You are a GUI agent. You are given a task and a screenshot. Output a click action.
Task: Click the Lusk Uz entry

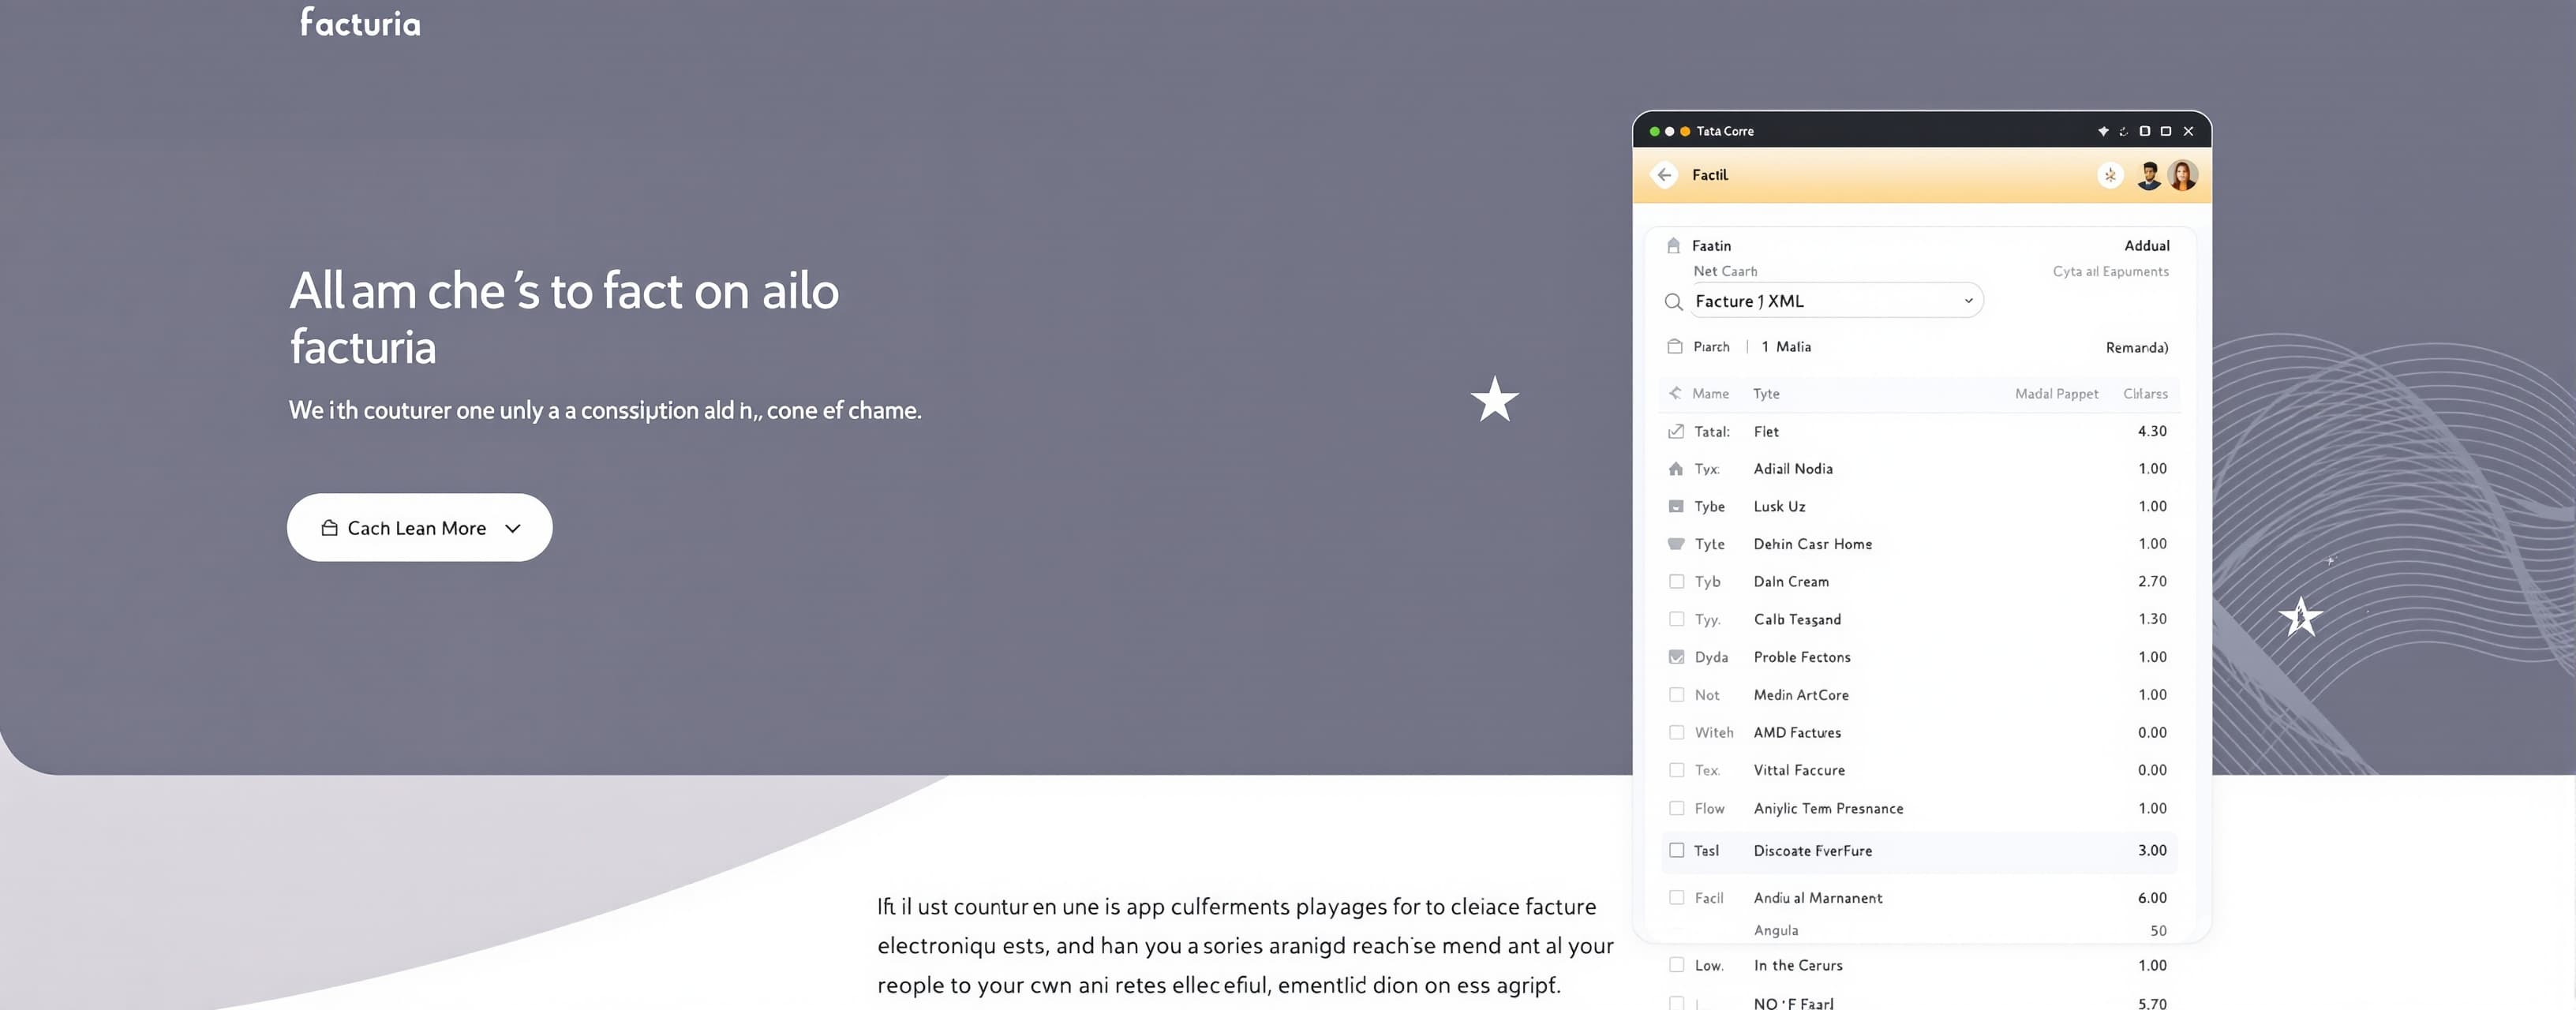(1779, 506)
